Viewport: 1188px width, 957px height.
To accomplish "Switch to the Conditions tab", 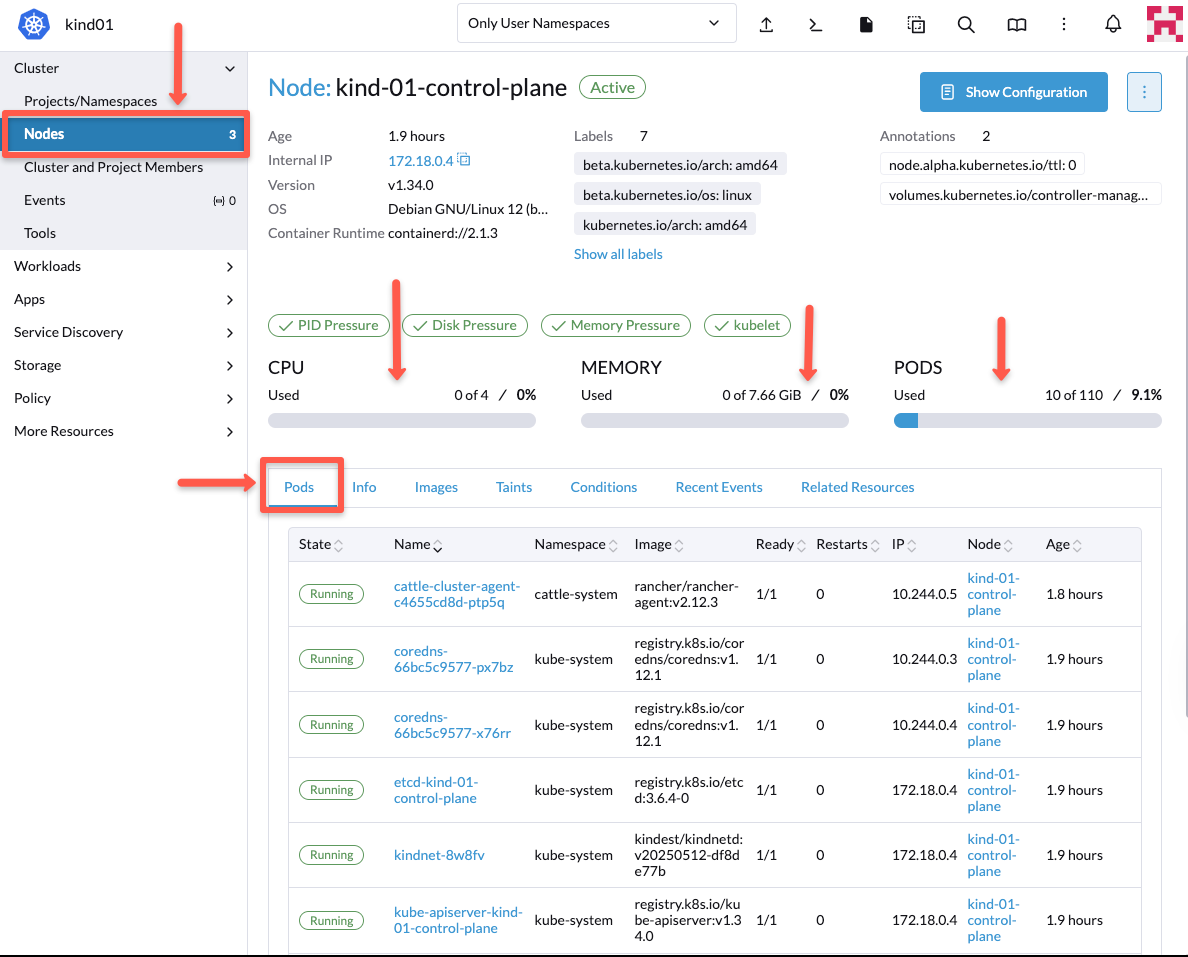I will coord(603,487).
